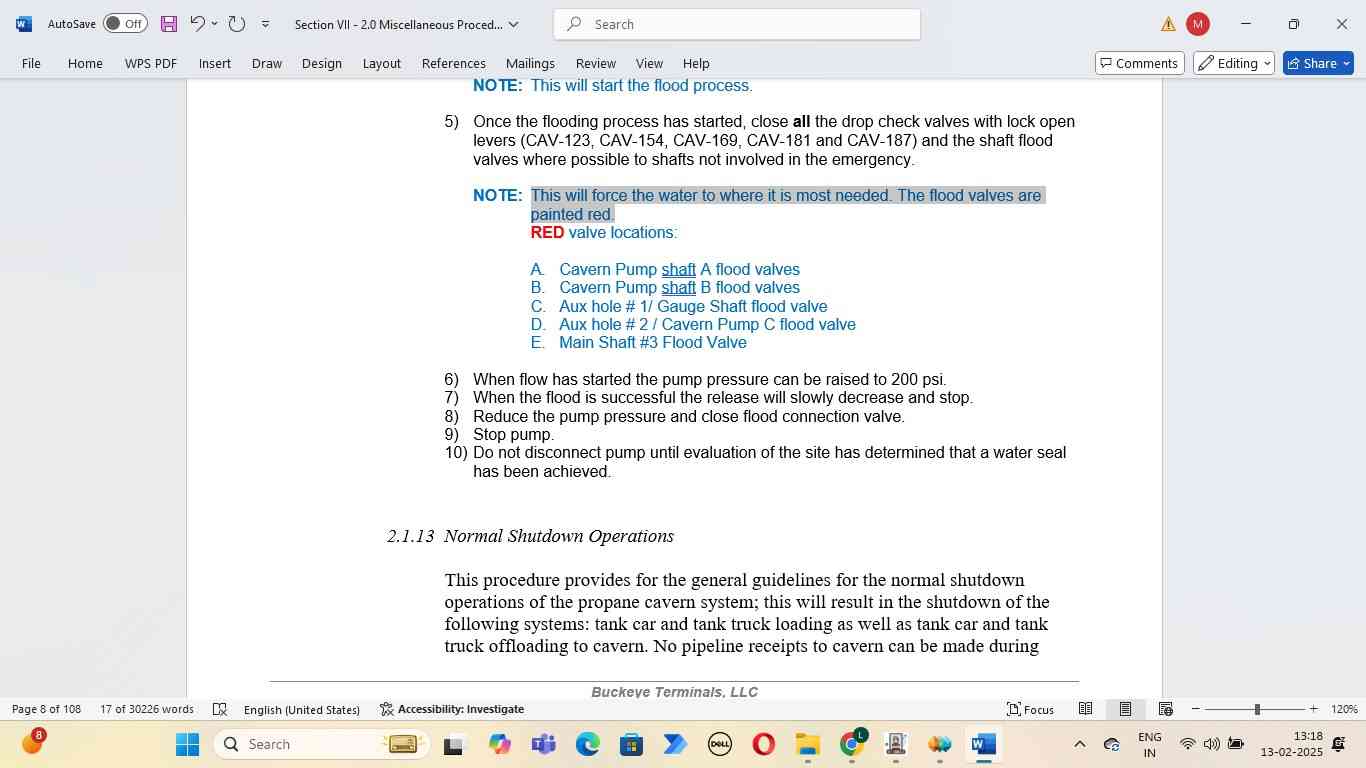Click the Redo/Repeat icon
1366x768 pixels.
(237, 24)
